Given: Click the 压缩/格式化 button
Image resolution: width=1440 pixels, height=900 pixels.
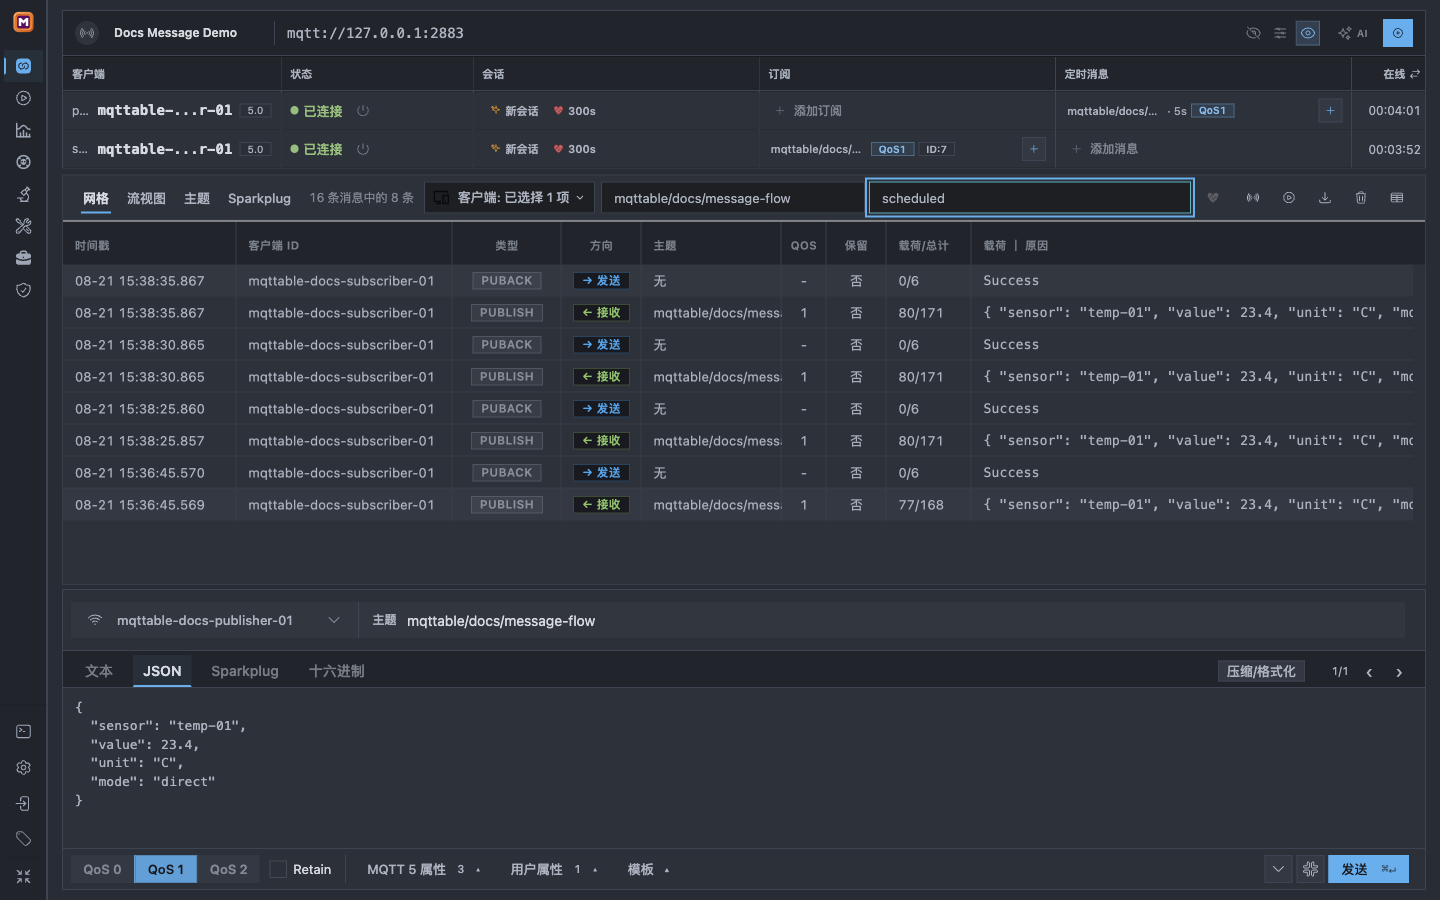Looking at the screenshot, I should pyautogui.click(x=1261, y=671).
